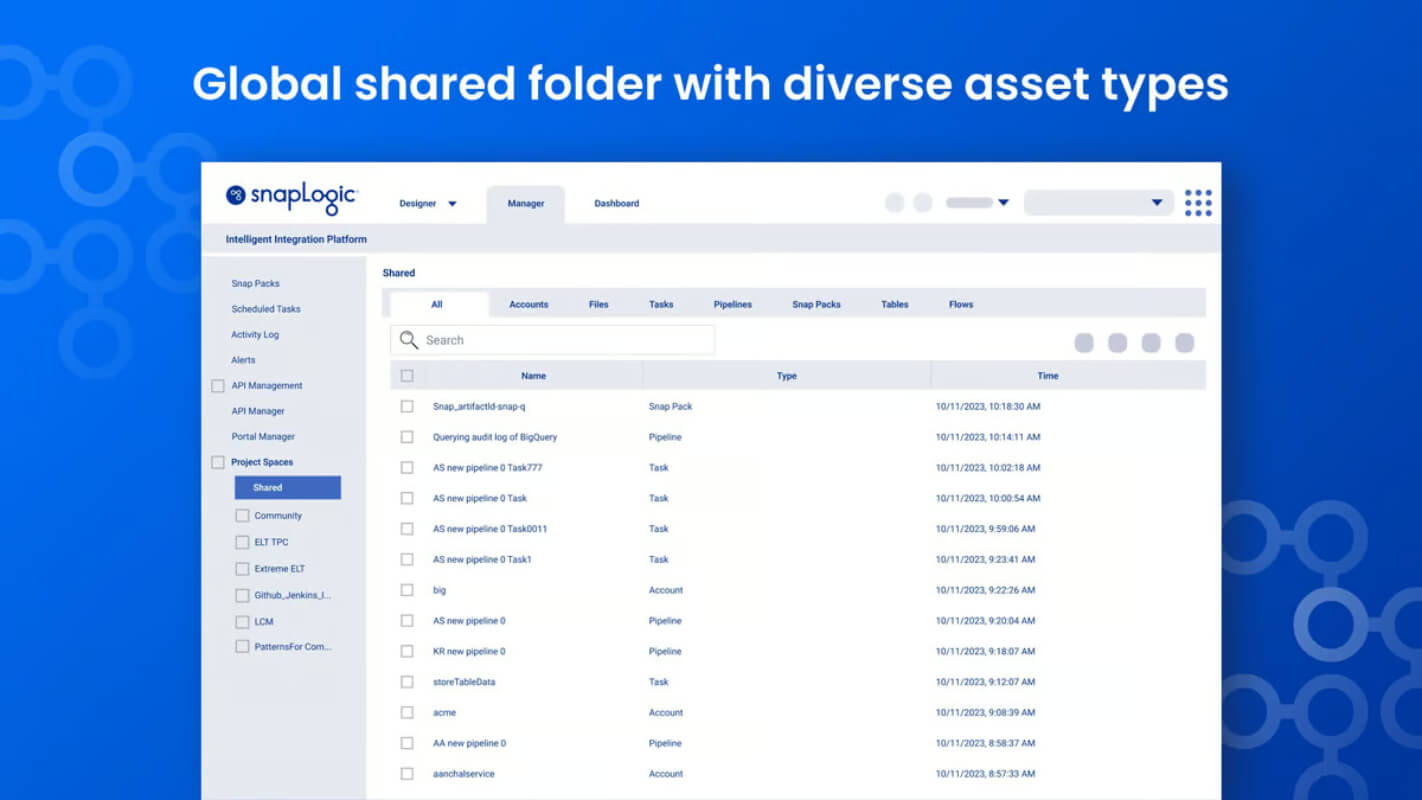The height and width of the screenshot is (800, 1422).
Task: Open the Snap Packs asset tab
Action: click(x=817, y=305)
